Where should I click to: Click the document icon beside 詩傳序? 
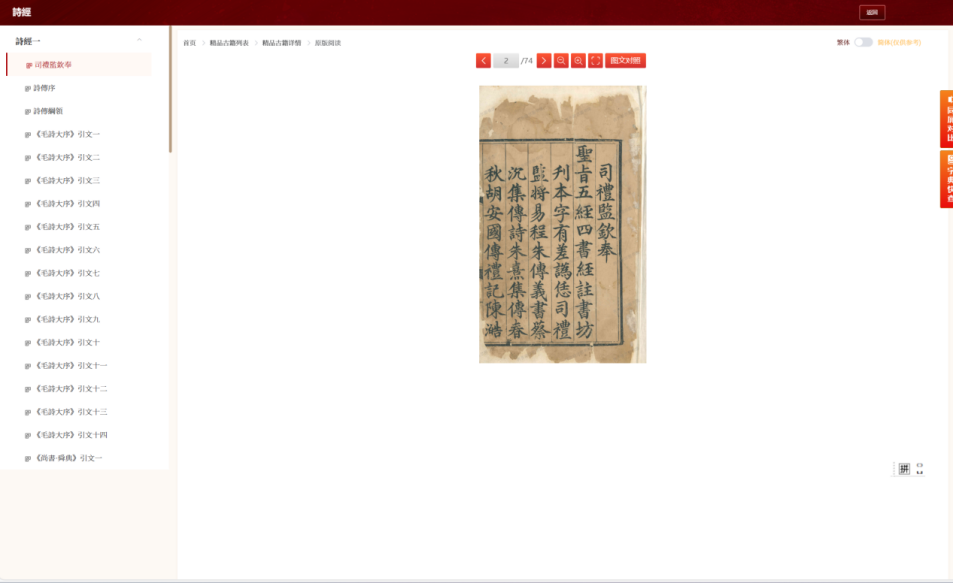pyautogui.click(x=27, y=88)
